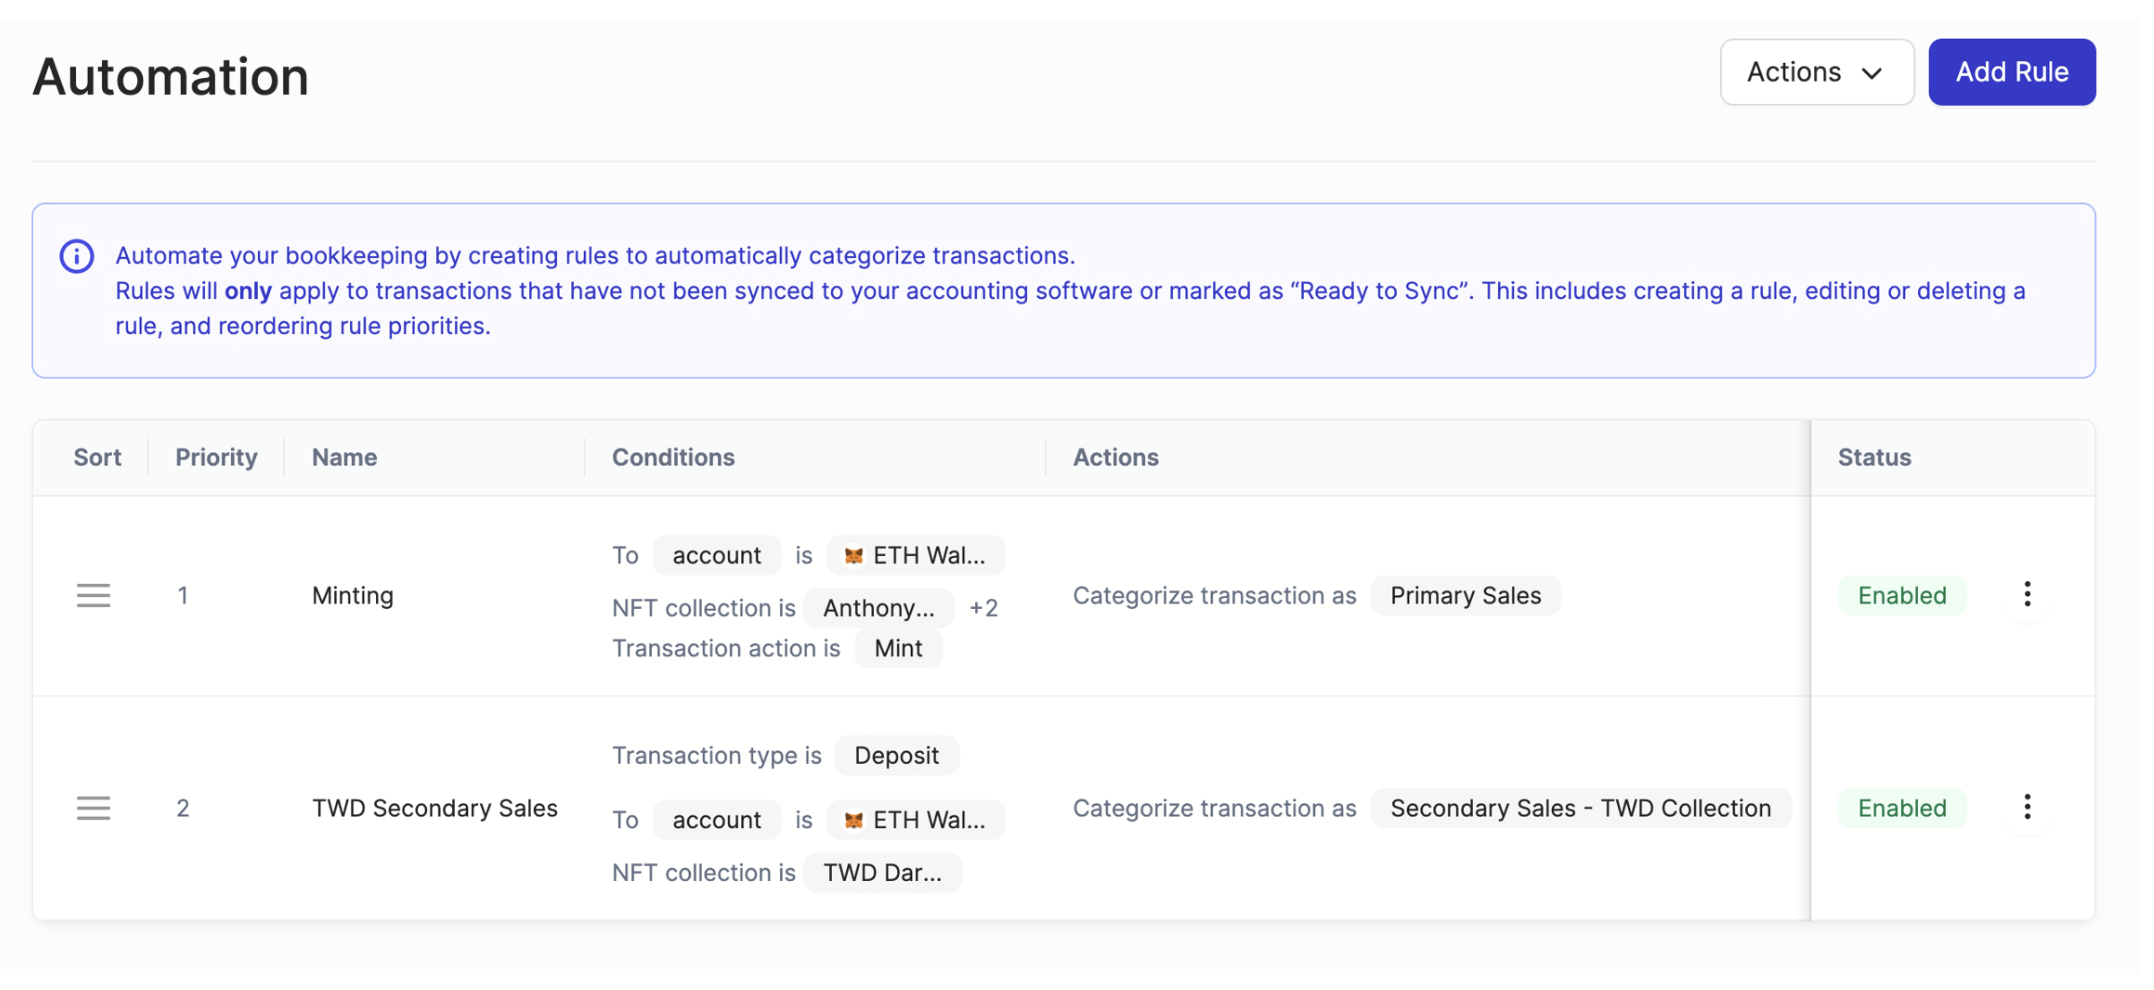Click the Deposit transaction type chip

896,756
